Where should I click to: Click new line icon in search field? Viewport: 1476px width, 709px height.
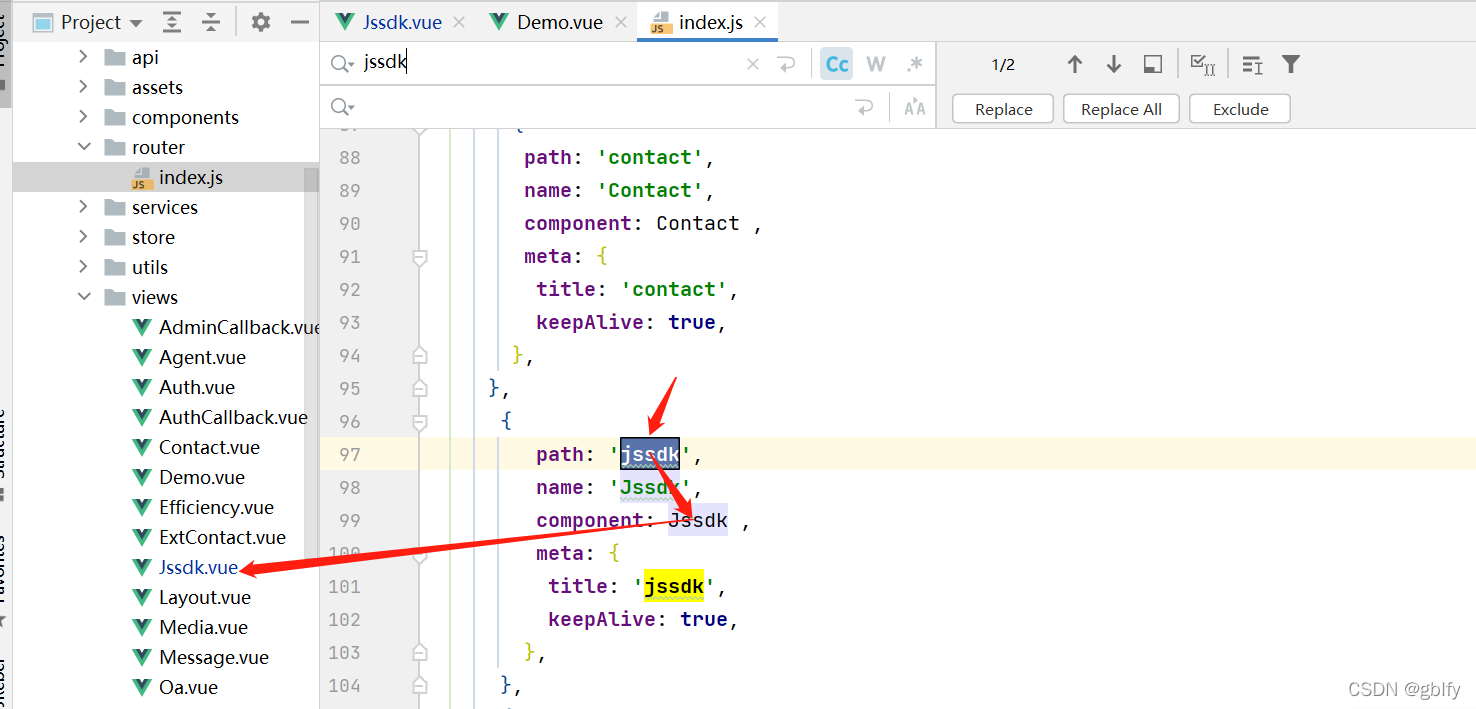(787, 64)
